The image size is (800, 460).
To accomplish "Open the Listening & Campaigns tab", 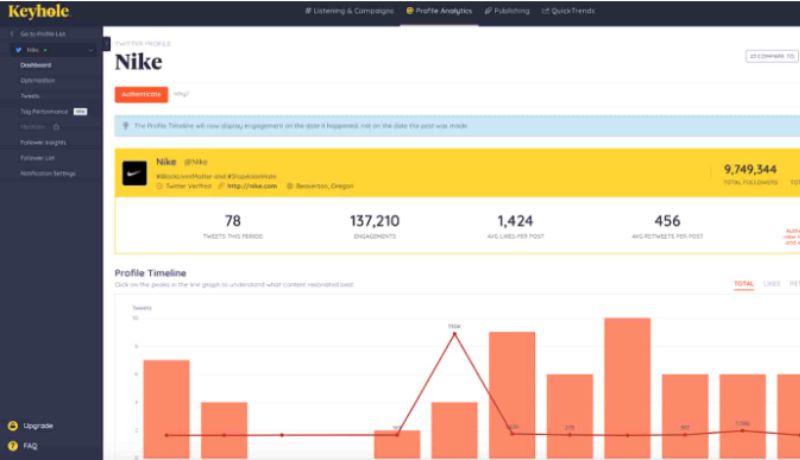I will [x=349, y=11].
